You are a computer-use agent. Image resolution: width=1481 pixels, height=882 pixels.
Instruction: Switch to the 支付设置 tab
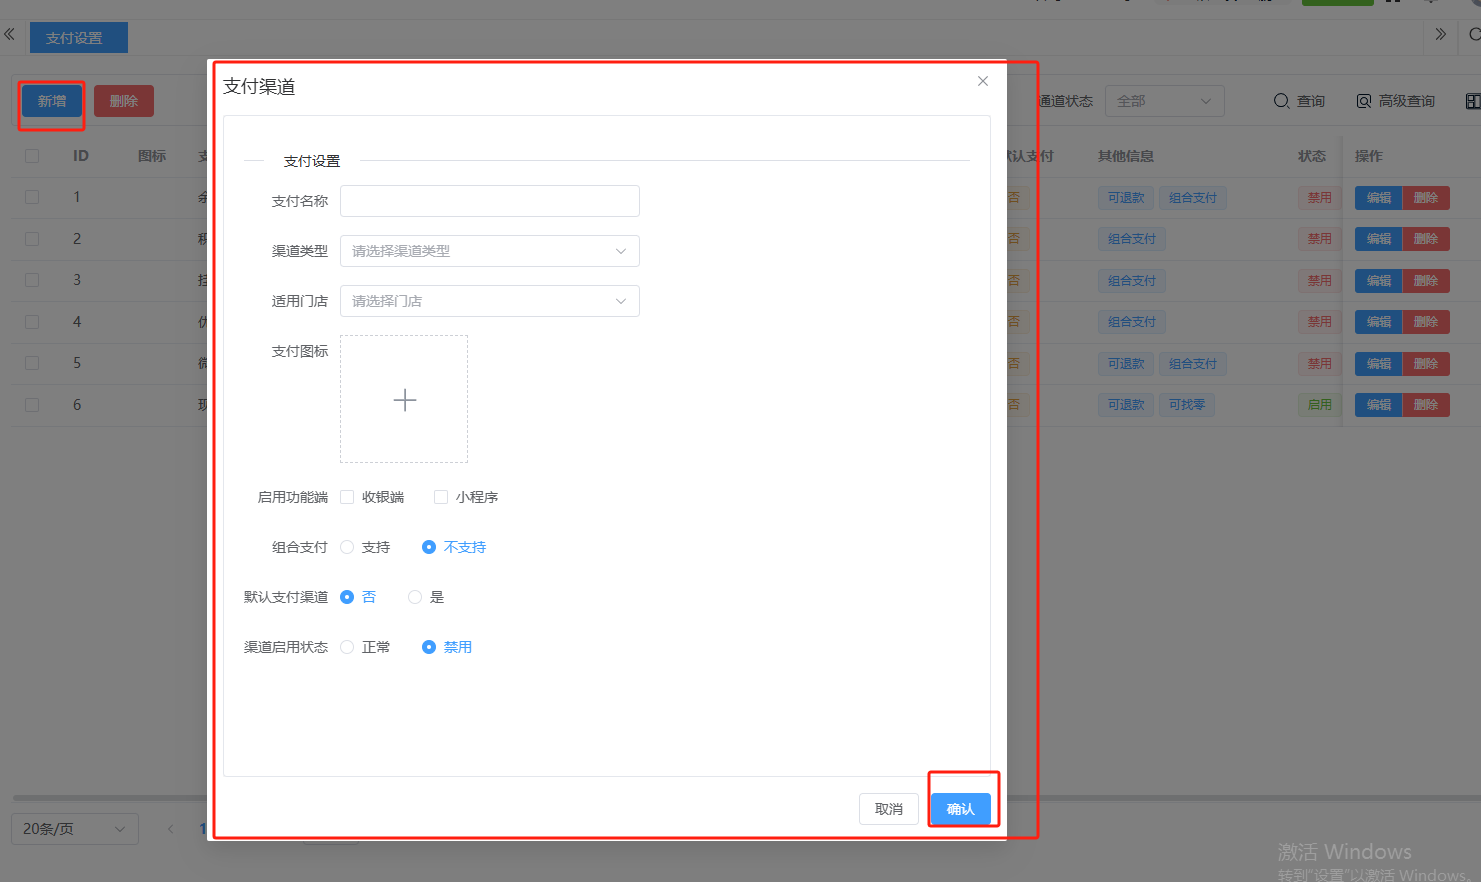tap(75, 38)
